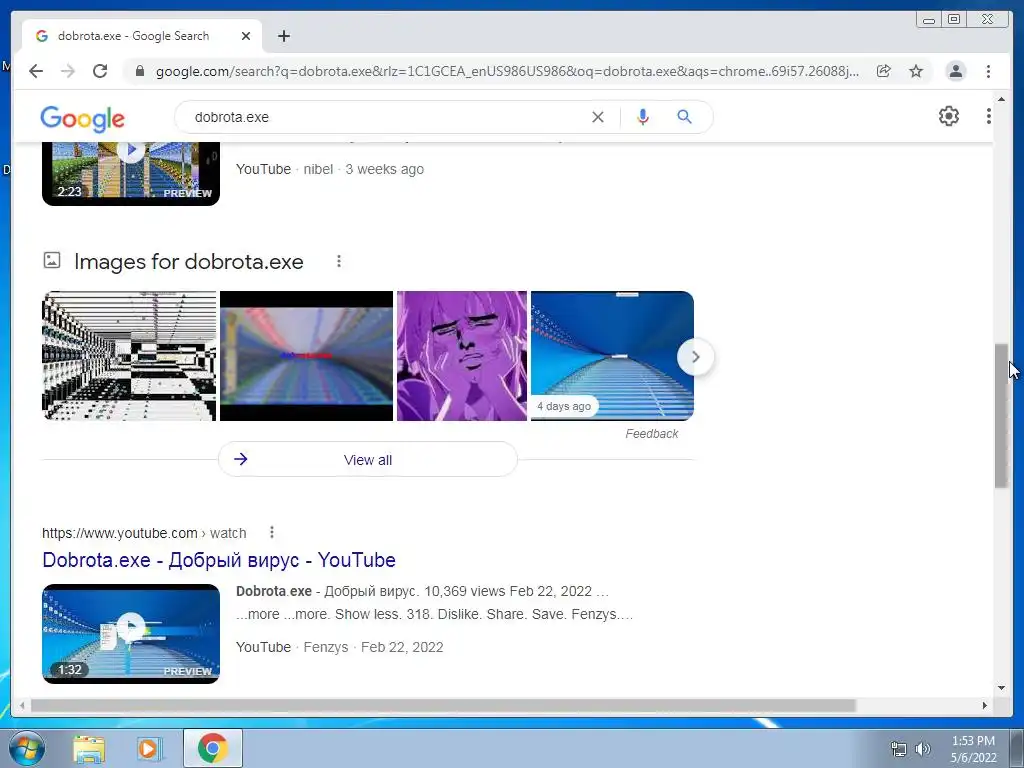Open the Google page's vertical dots menu

click(989, 116)
